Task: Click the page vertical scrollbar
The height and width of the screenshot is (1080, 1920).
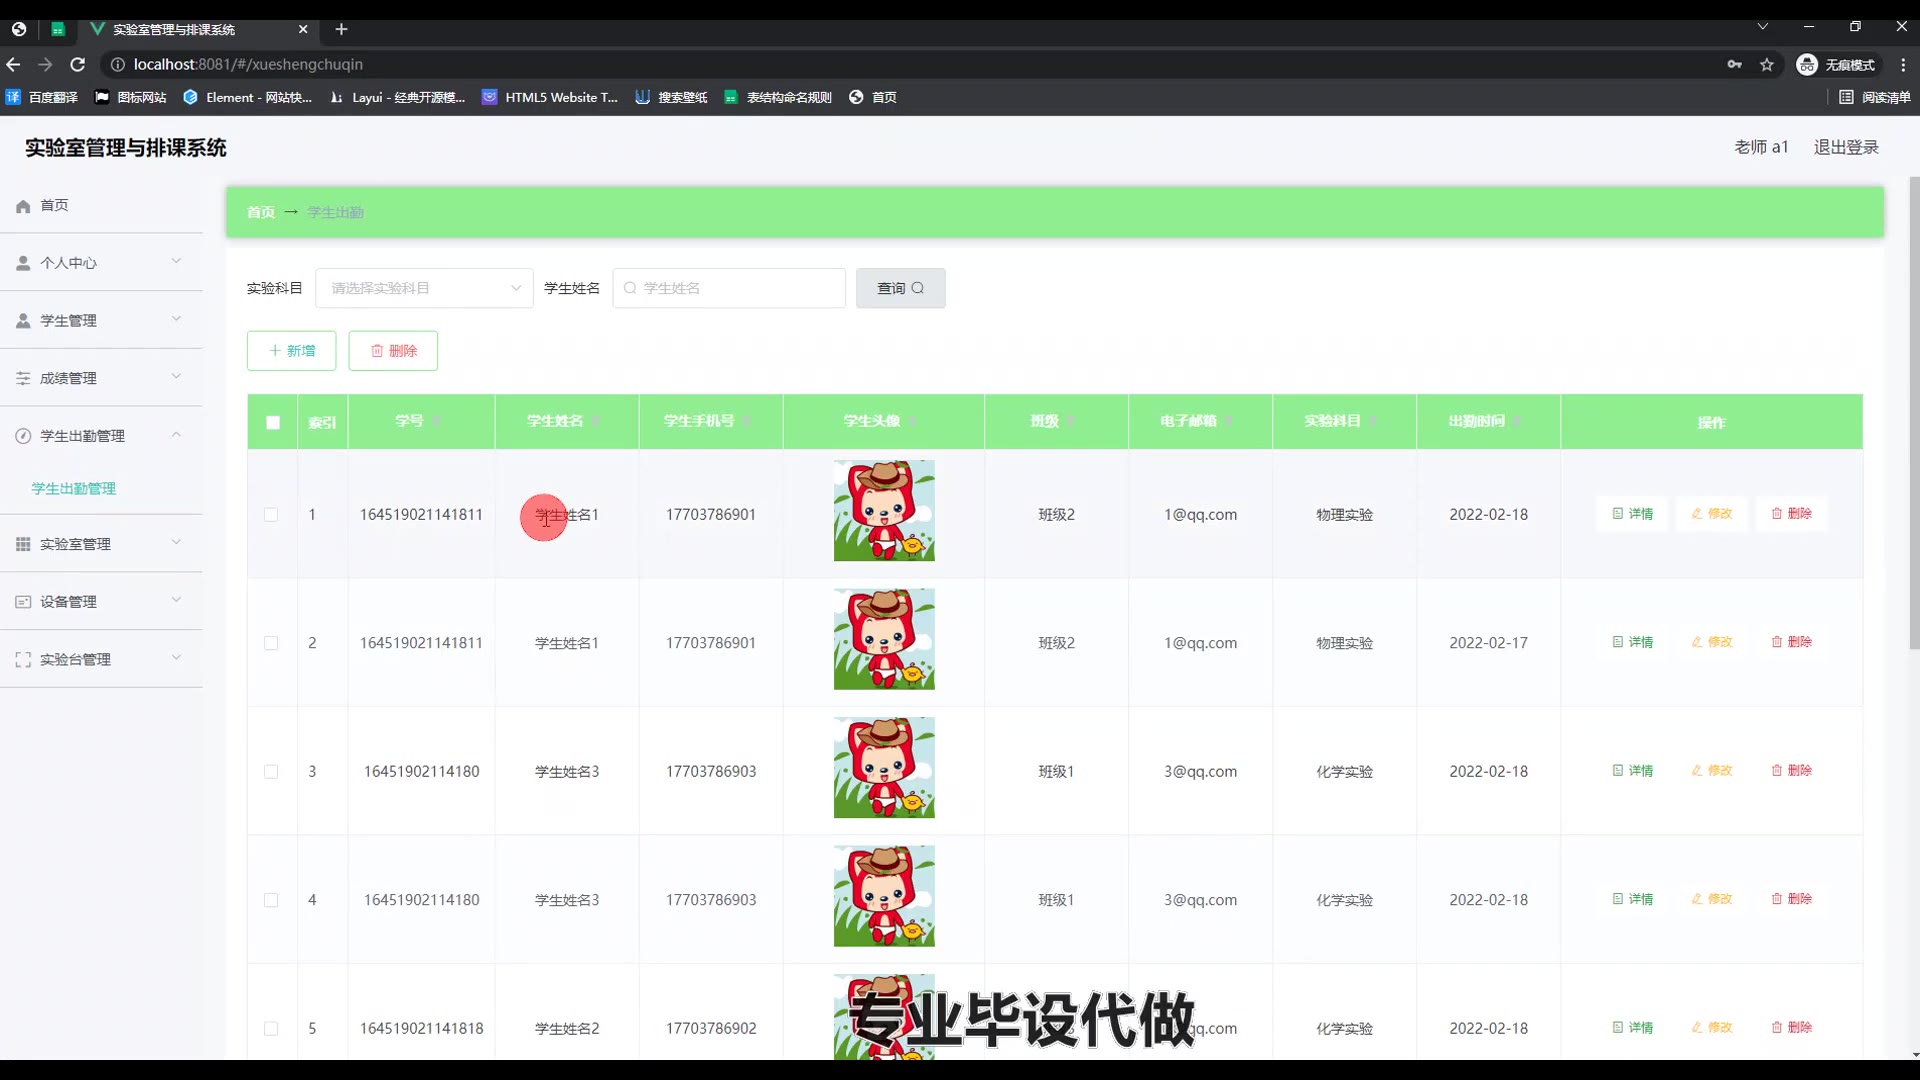Action: pos(1914,412)
